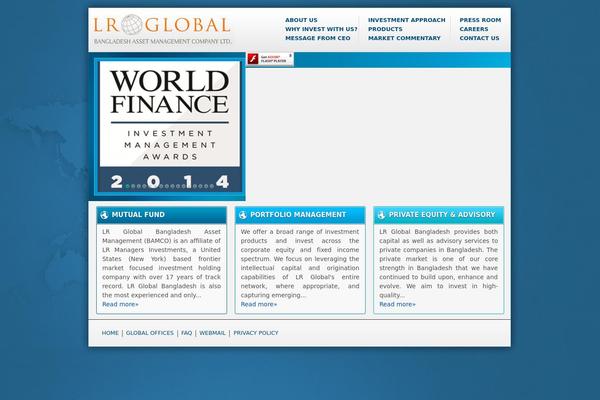Open Global Offices footer link
Image resolution: width=600 pixels, height=400 pixels.
tap(150, 333)
